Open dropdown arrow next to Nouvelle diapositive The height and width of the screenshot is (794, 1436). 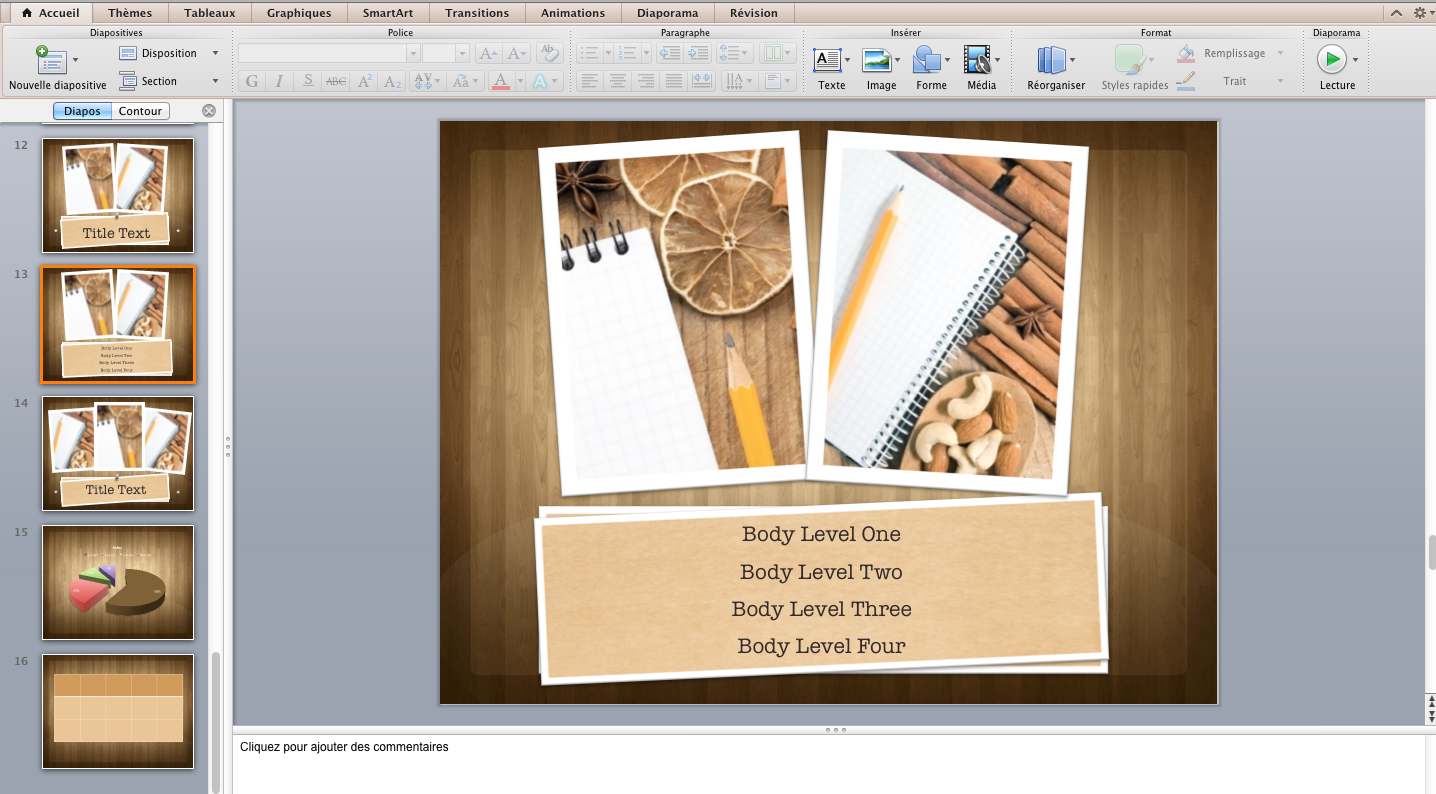tap(76, 60)
